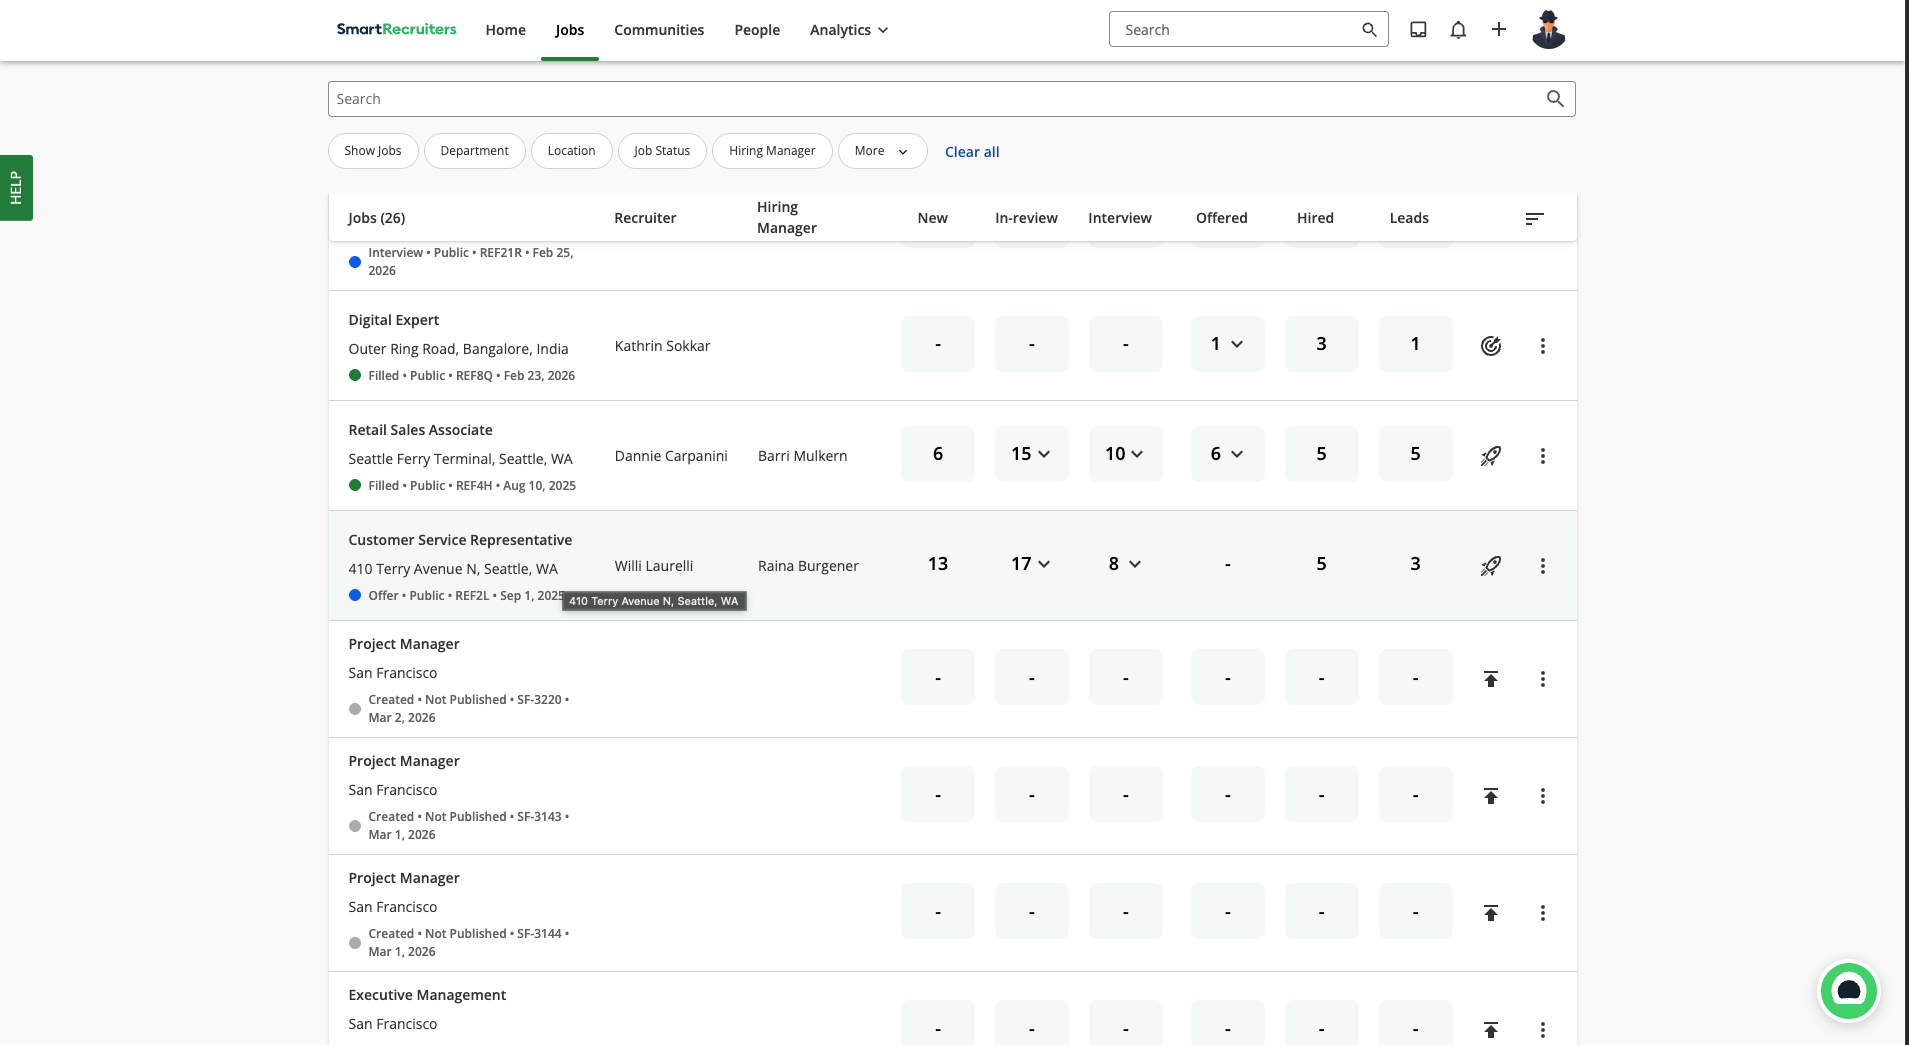The width and height of the screenshot is (1909, 1045).
Task: Click rocket icon for Customer Service Representative
Action: (1490, 566)
